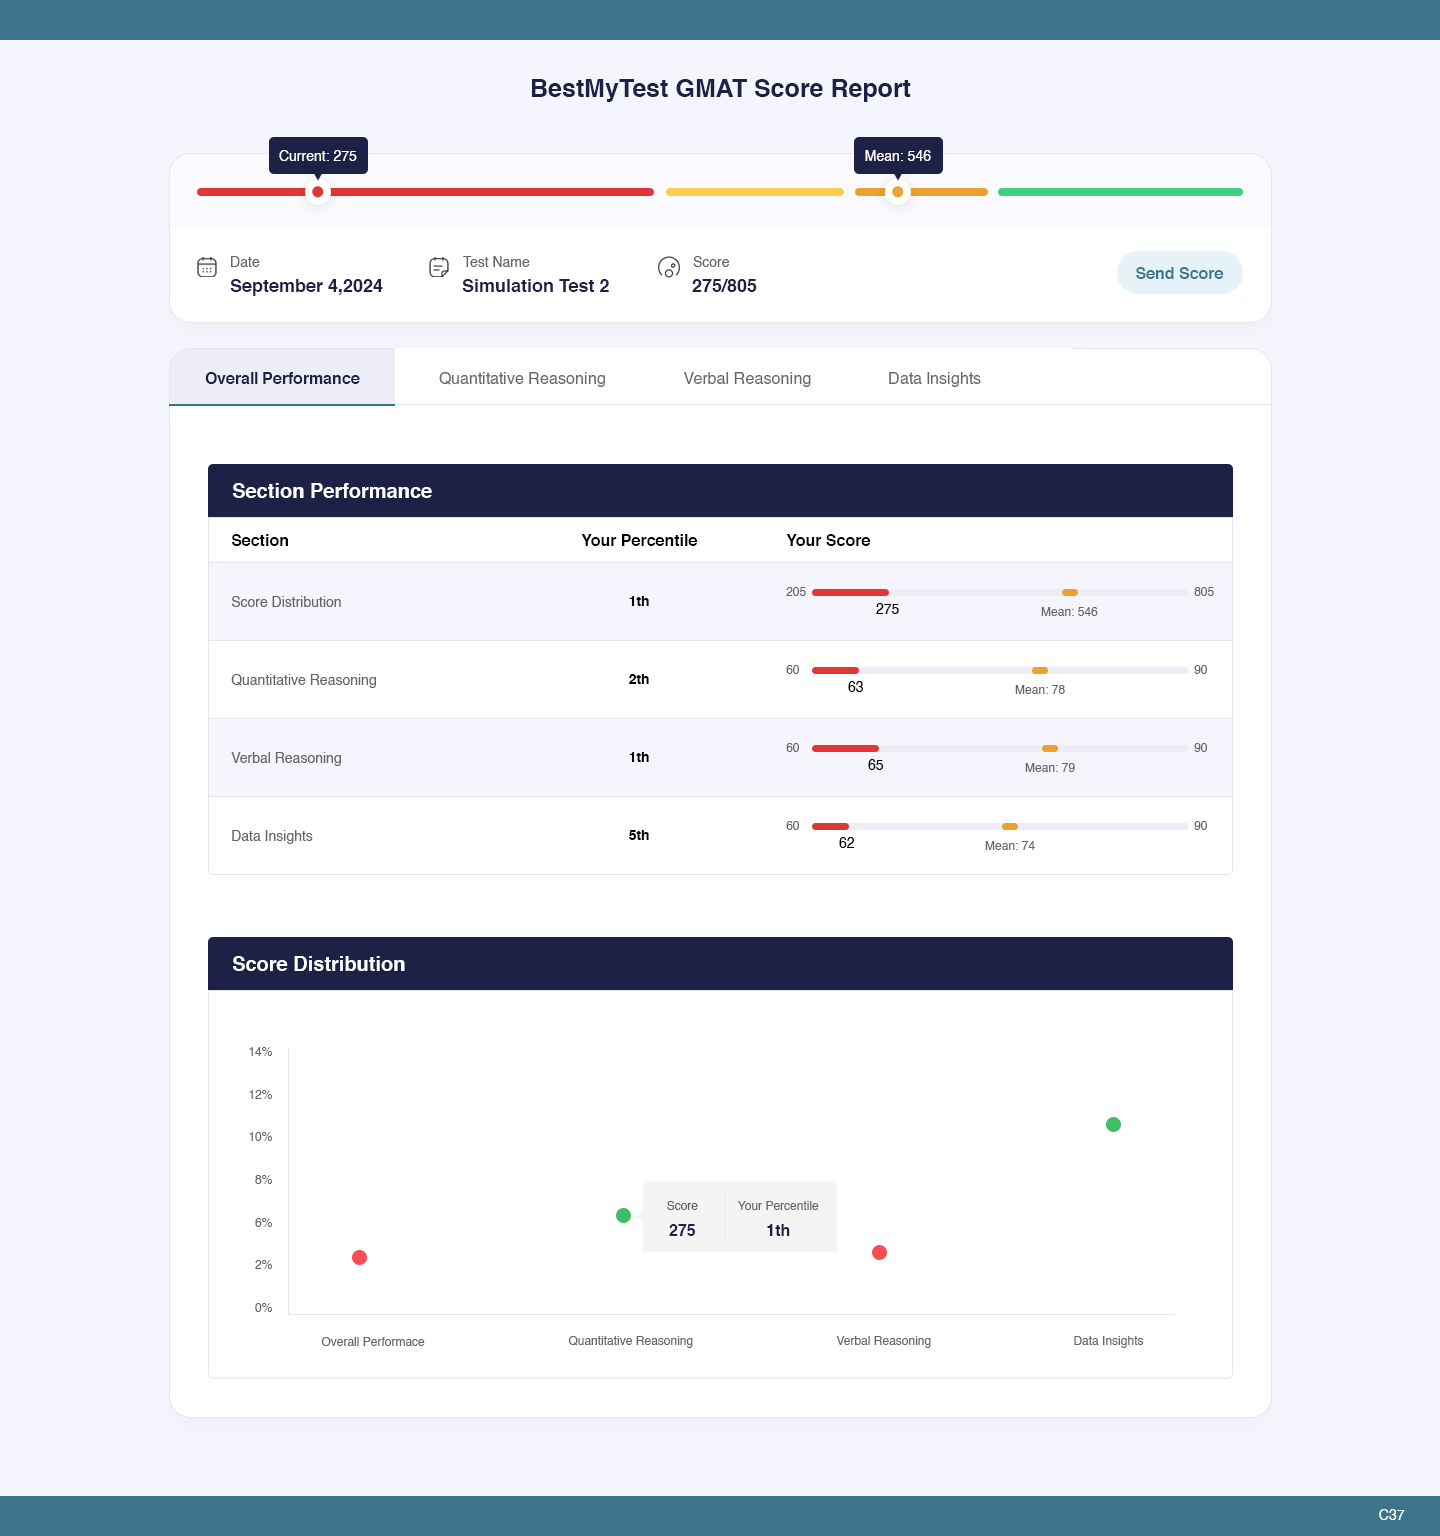This screenshot has width=1440, height=1536.
Task: Click the score value 62
Action: click(x=846, y=843)
